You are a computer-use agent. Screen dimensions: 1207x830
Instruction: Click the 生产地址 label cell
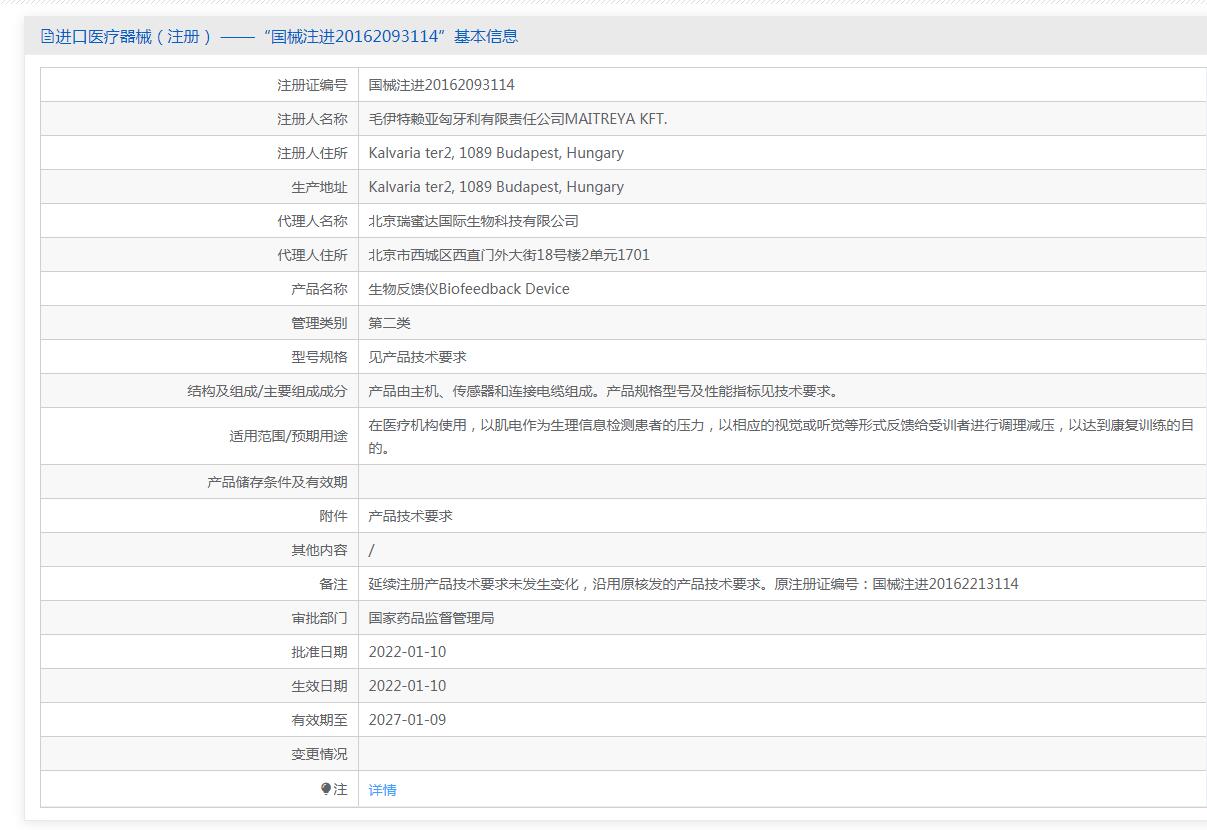pyautogui.click(x=199, y=187)
